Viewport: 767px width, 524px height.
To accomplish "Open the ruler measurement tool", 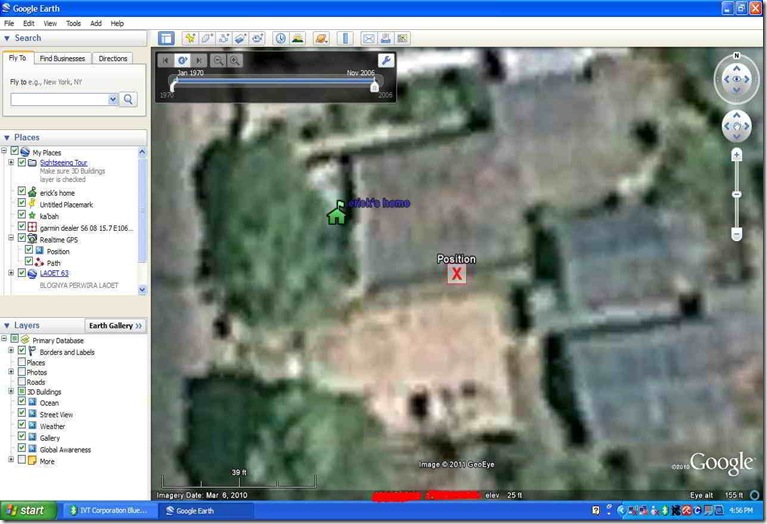I will (x=345, y=38).
